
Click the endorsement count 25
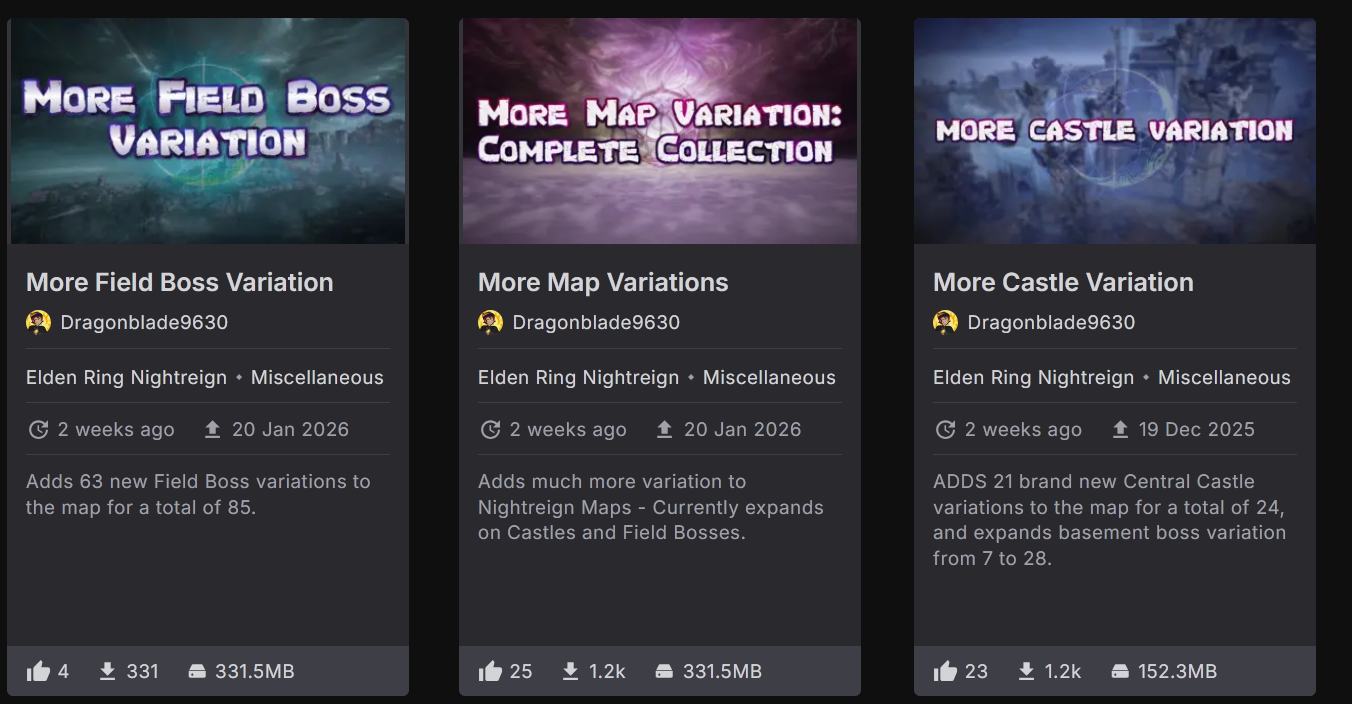521,671
